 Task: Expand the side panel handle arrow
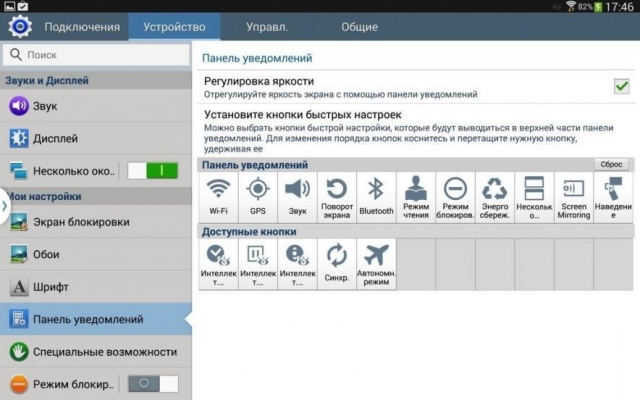click(x=5, y=205)
